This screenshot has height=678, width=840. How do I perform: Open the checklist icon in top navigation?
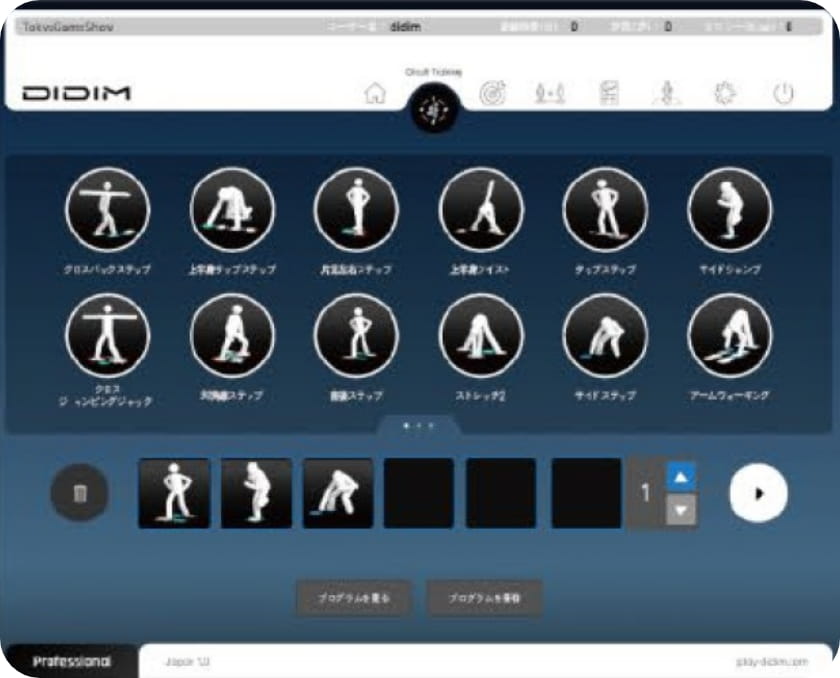(607, 94)
